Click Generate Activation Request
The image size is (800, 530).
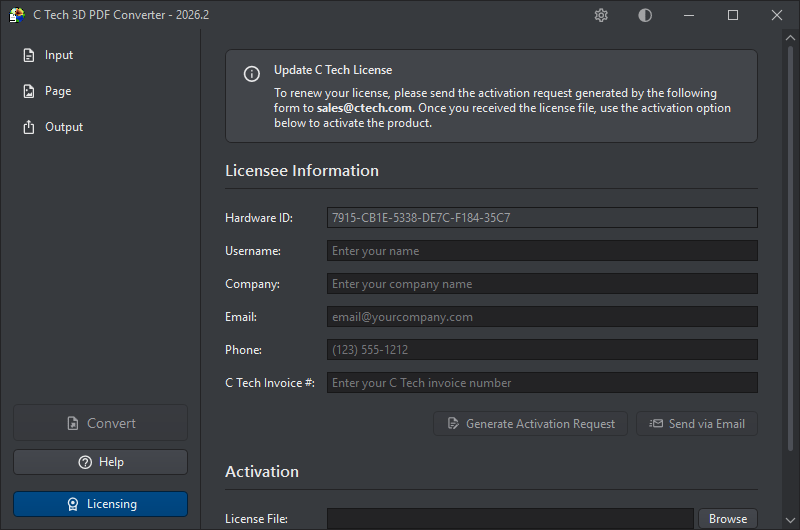[x=531, y=424]
